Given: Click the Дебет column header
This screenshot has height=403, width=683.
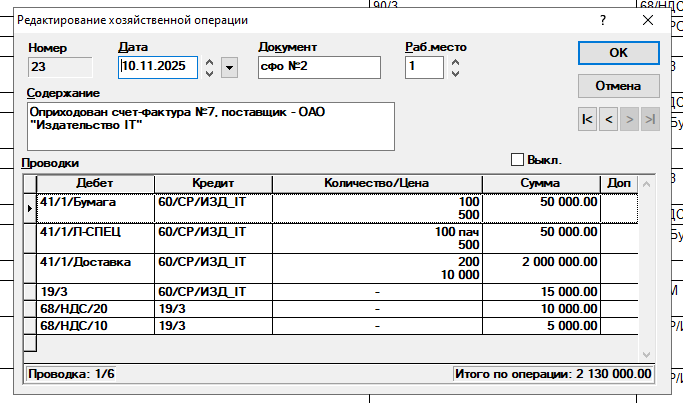Looking at the screenshot, I should point(95,183).
